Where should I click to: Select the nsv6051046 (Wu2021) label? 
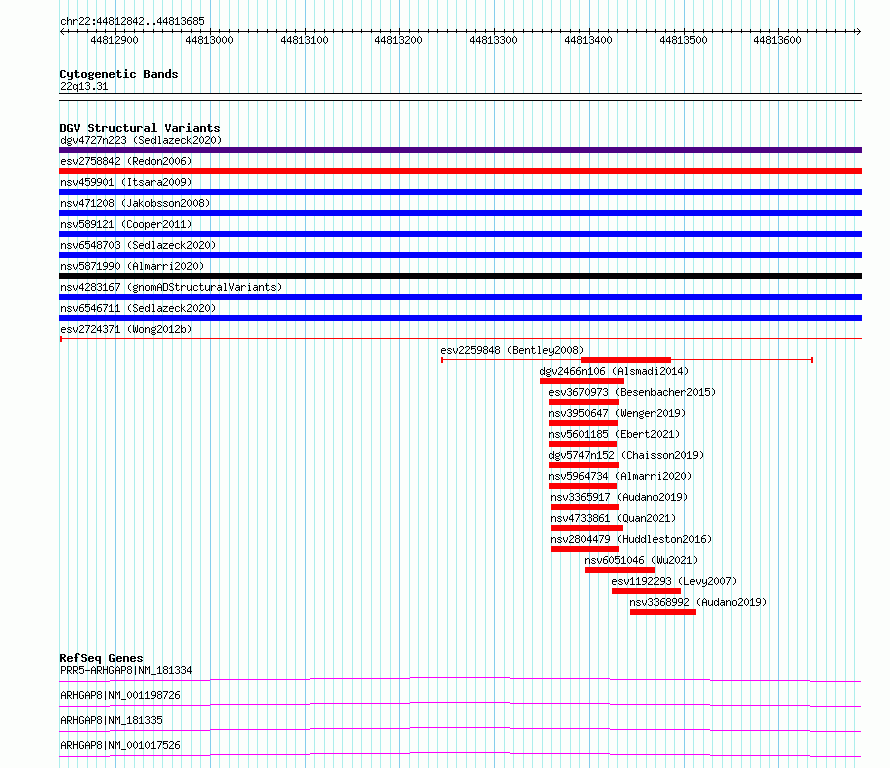(x=641, y=560)
